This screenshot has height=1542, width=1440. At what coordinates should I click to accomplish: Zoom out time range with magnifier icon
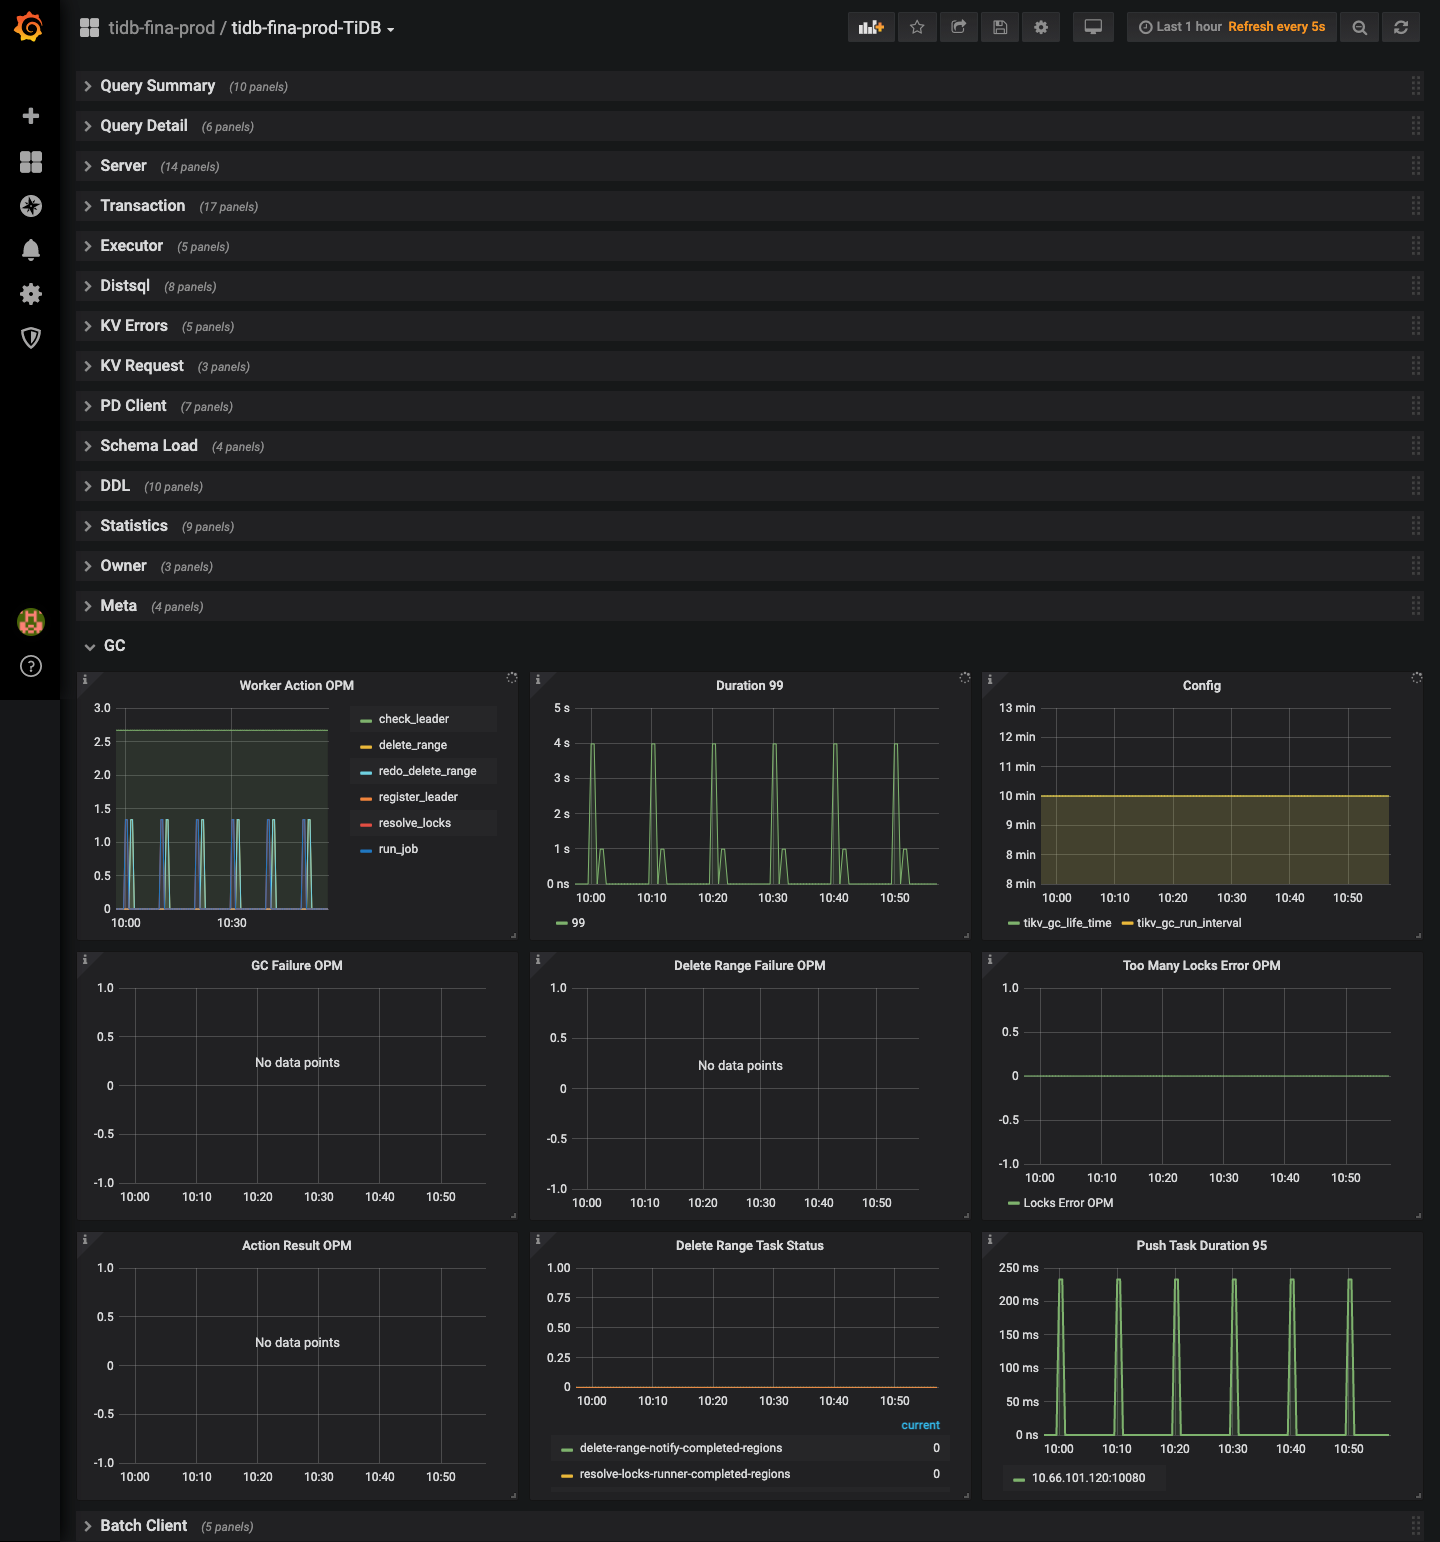(1359, 27)
